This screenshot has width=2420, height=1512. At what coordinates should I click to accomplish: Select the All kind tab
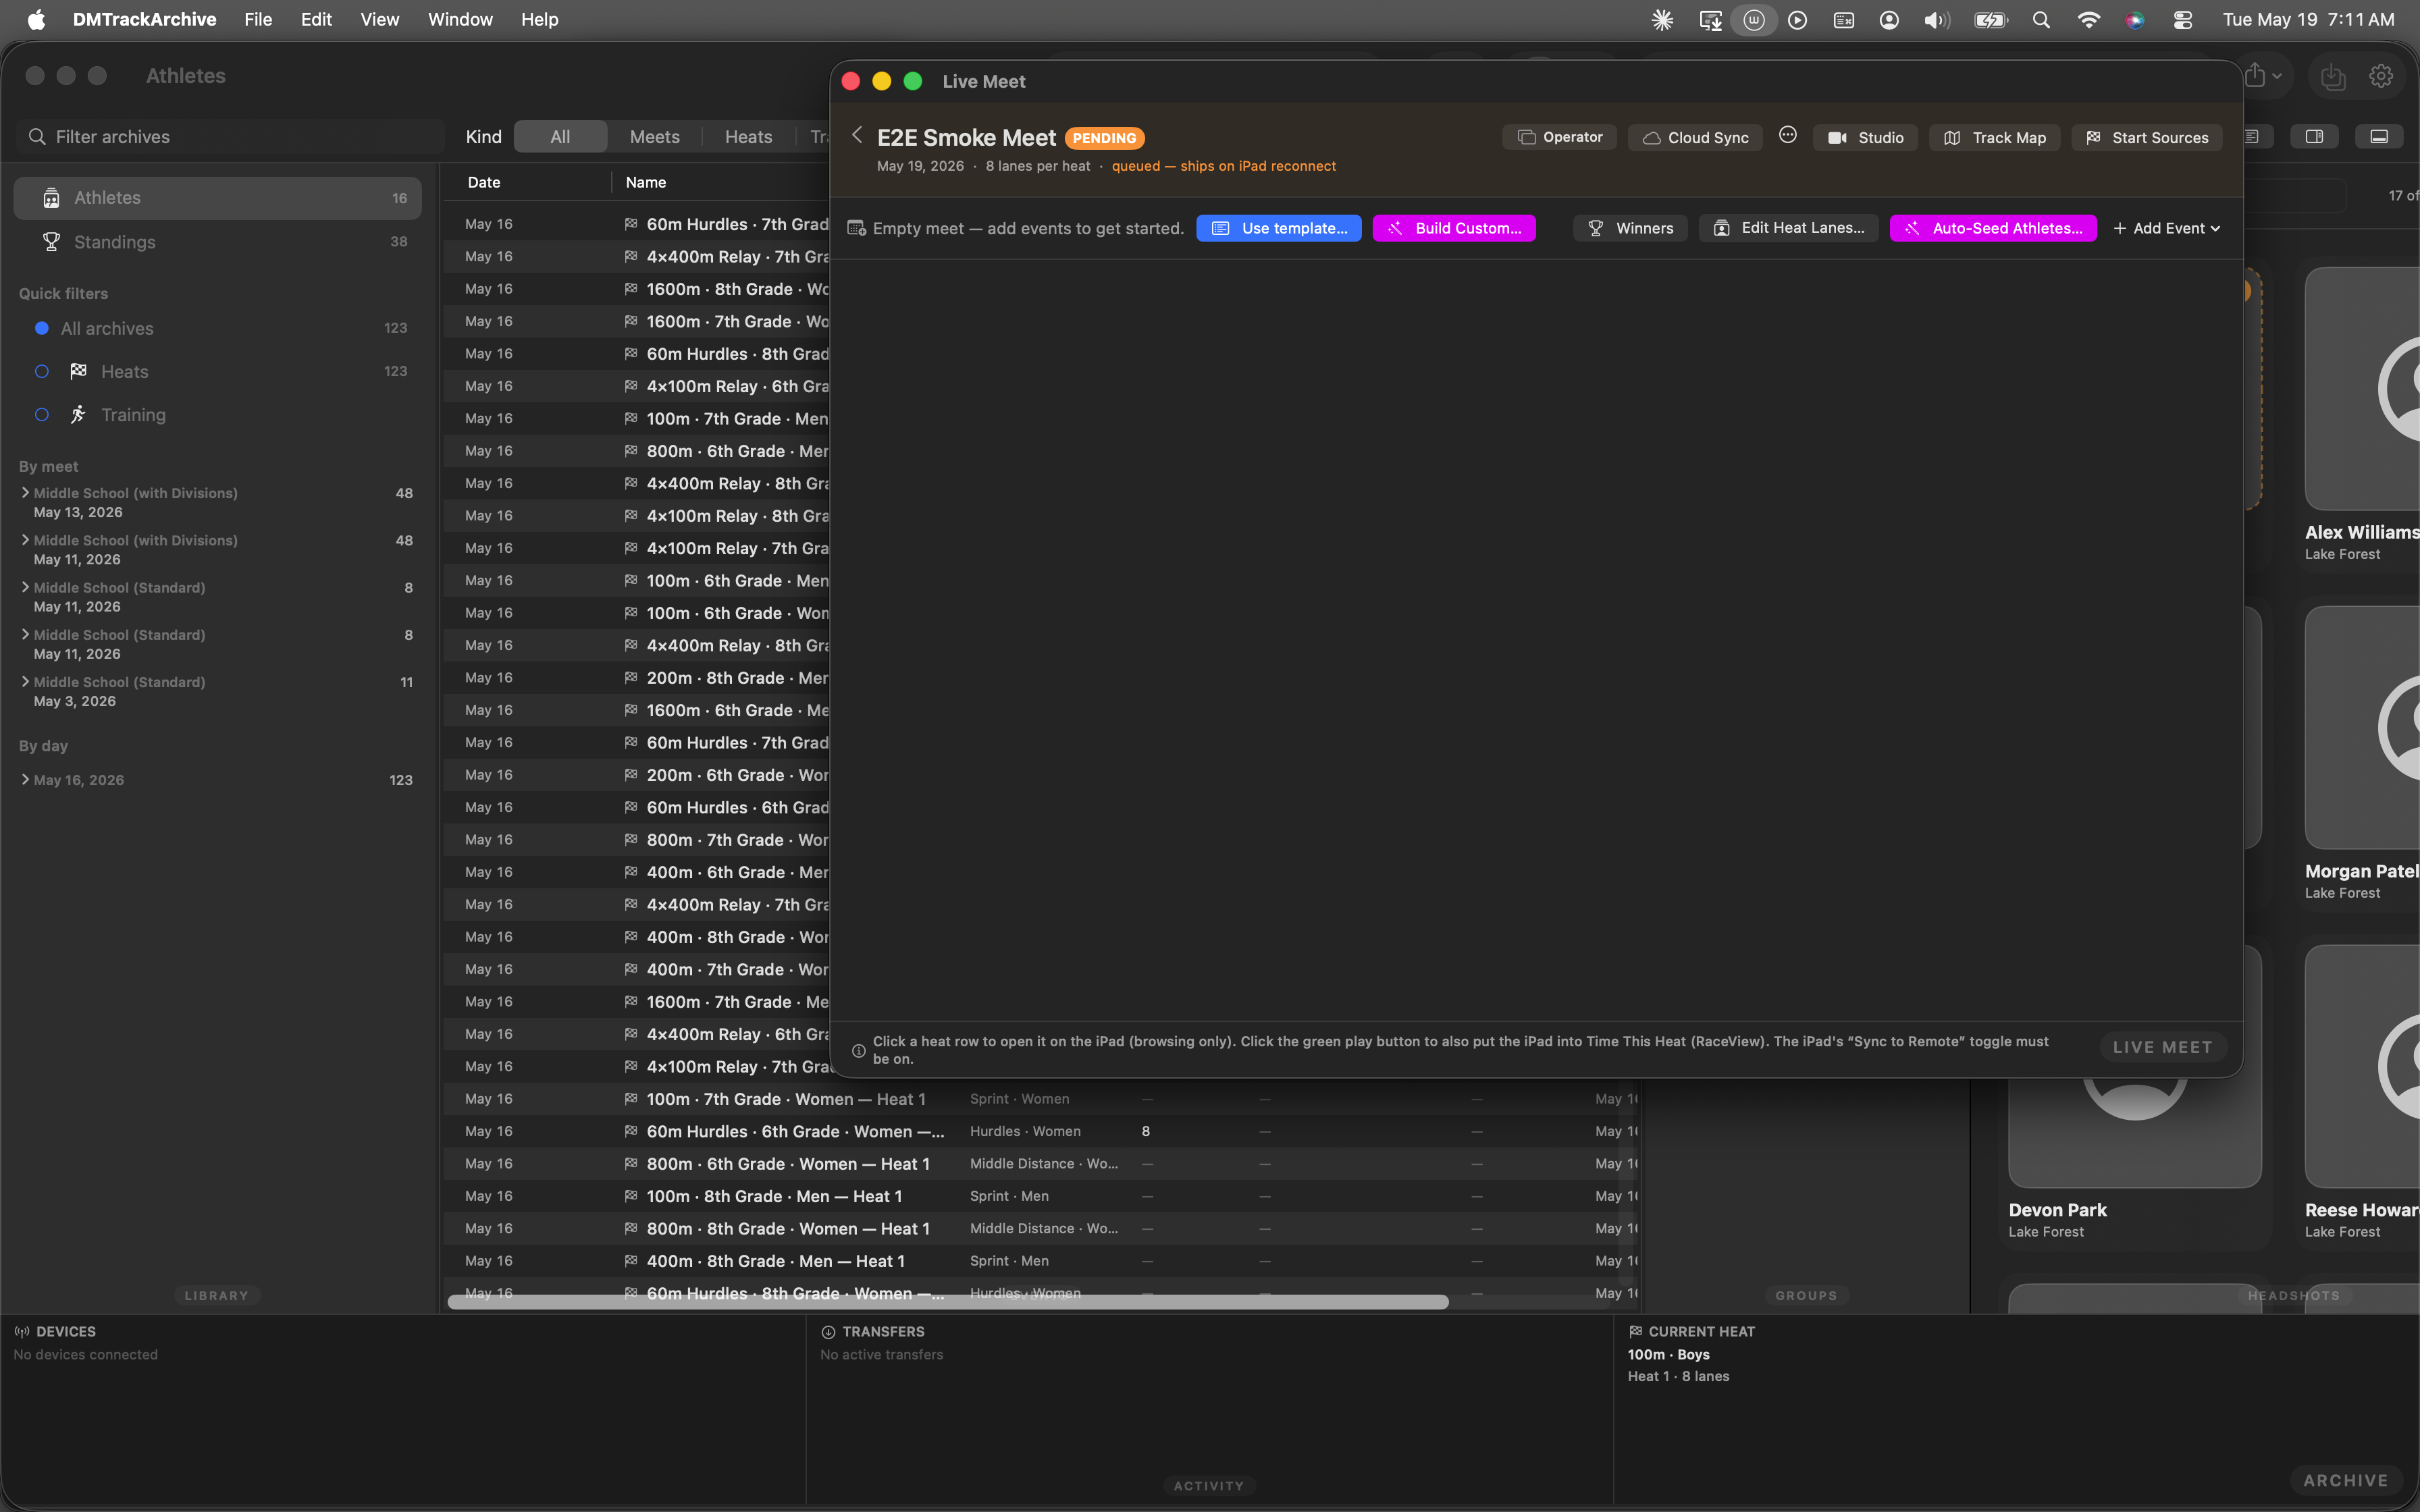tap(560, 137)
